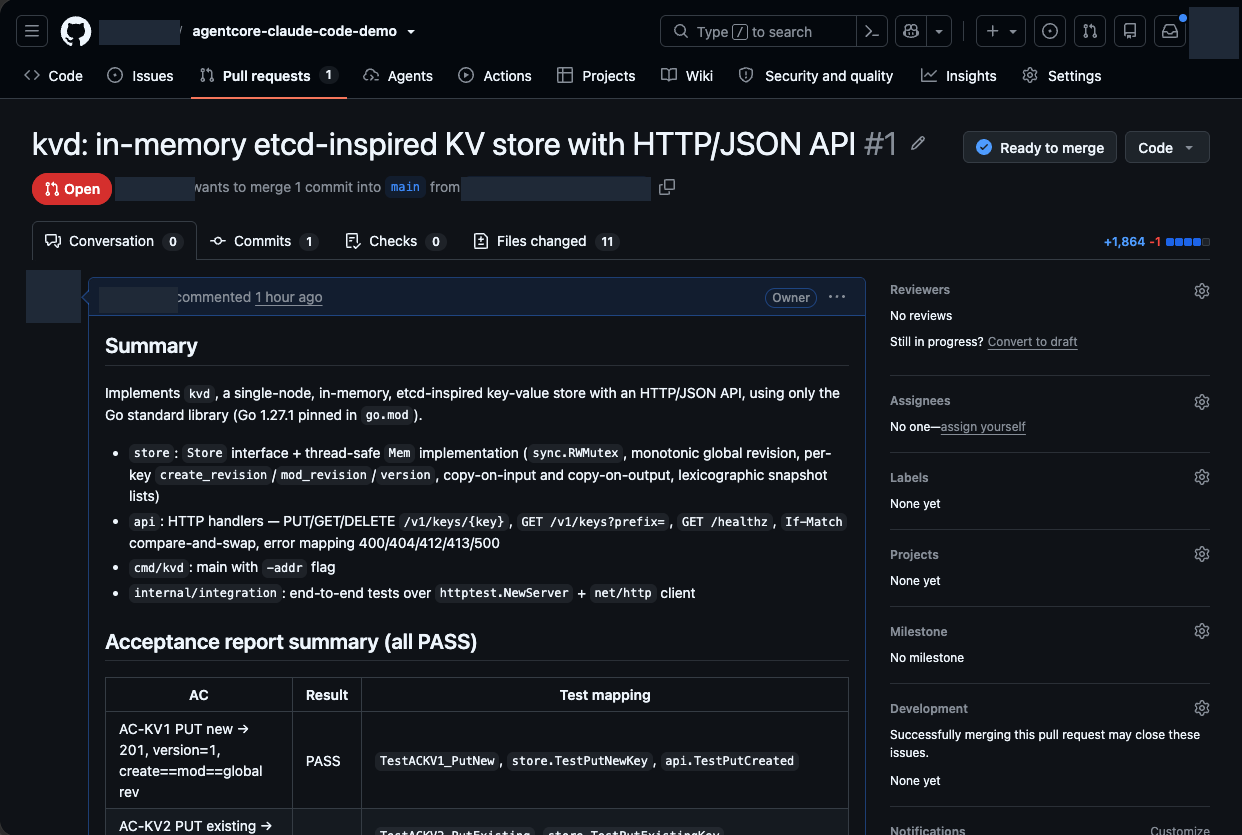Viewport: 1242px width, 835px height.
Task: Switch to the Code tab
Action: [54, 75]
